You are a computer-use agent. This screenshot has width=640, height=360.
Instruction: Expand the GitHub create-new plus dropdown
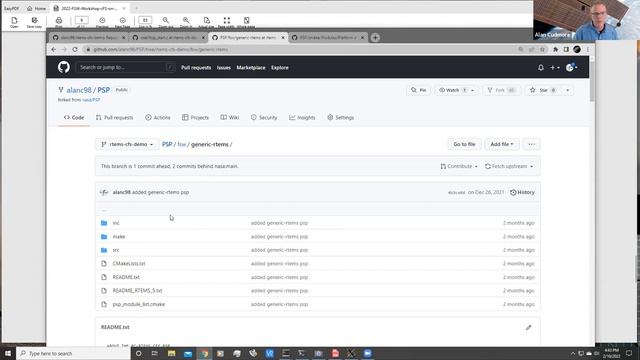554,68
